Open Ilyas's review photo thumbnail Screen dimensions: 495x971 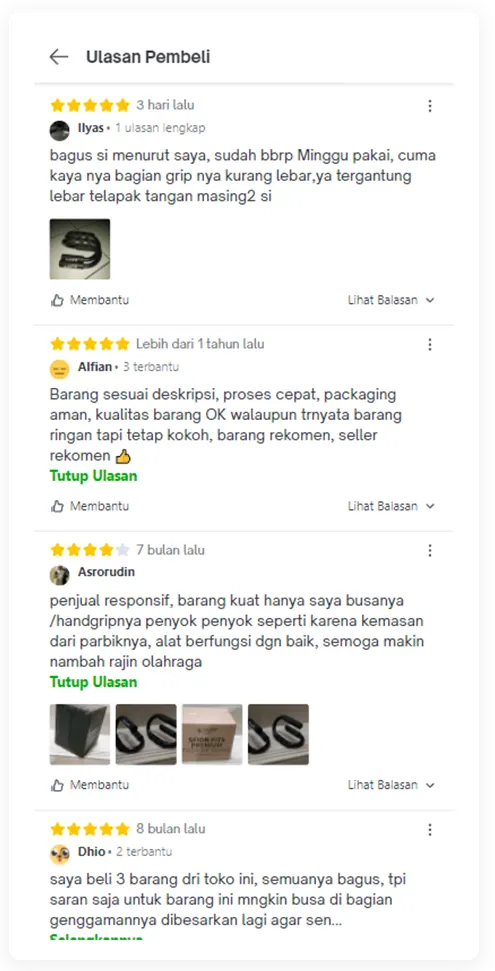[80, 249]
